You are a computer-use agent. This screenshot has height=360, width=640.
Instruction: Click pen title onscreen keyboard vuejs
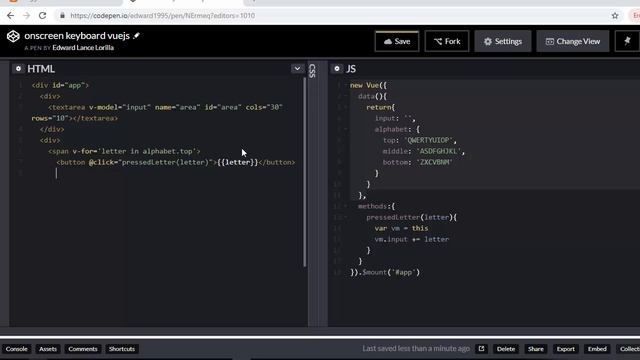[x=77, y=36]
